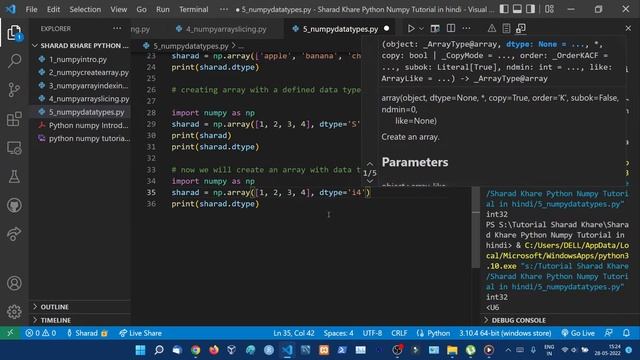The height and width of the screenshot is (360, 640).
Task: Open editor More Actions ellipsis
Action: pyautogui.click(x=466, y=29)
